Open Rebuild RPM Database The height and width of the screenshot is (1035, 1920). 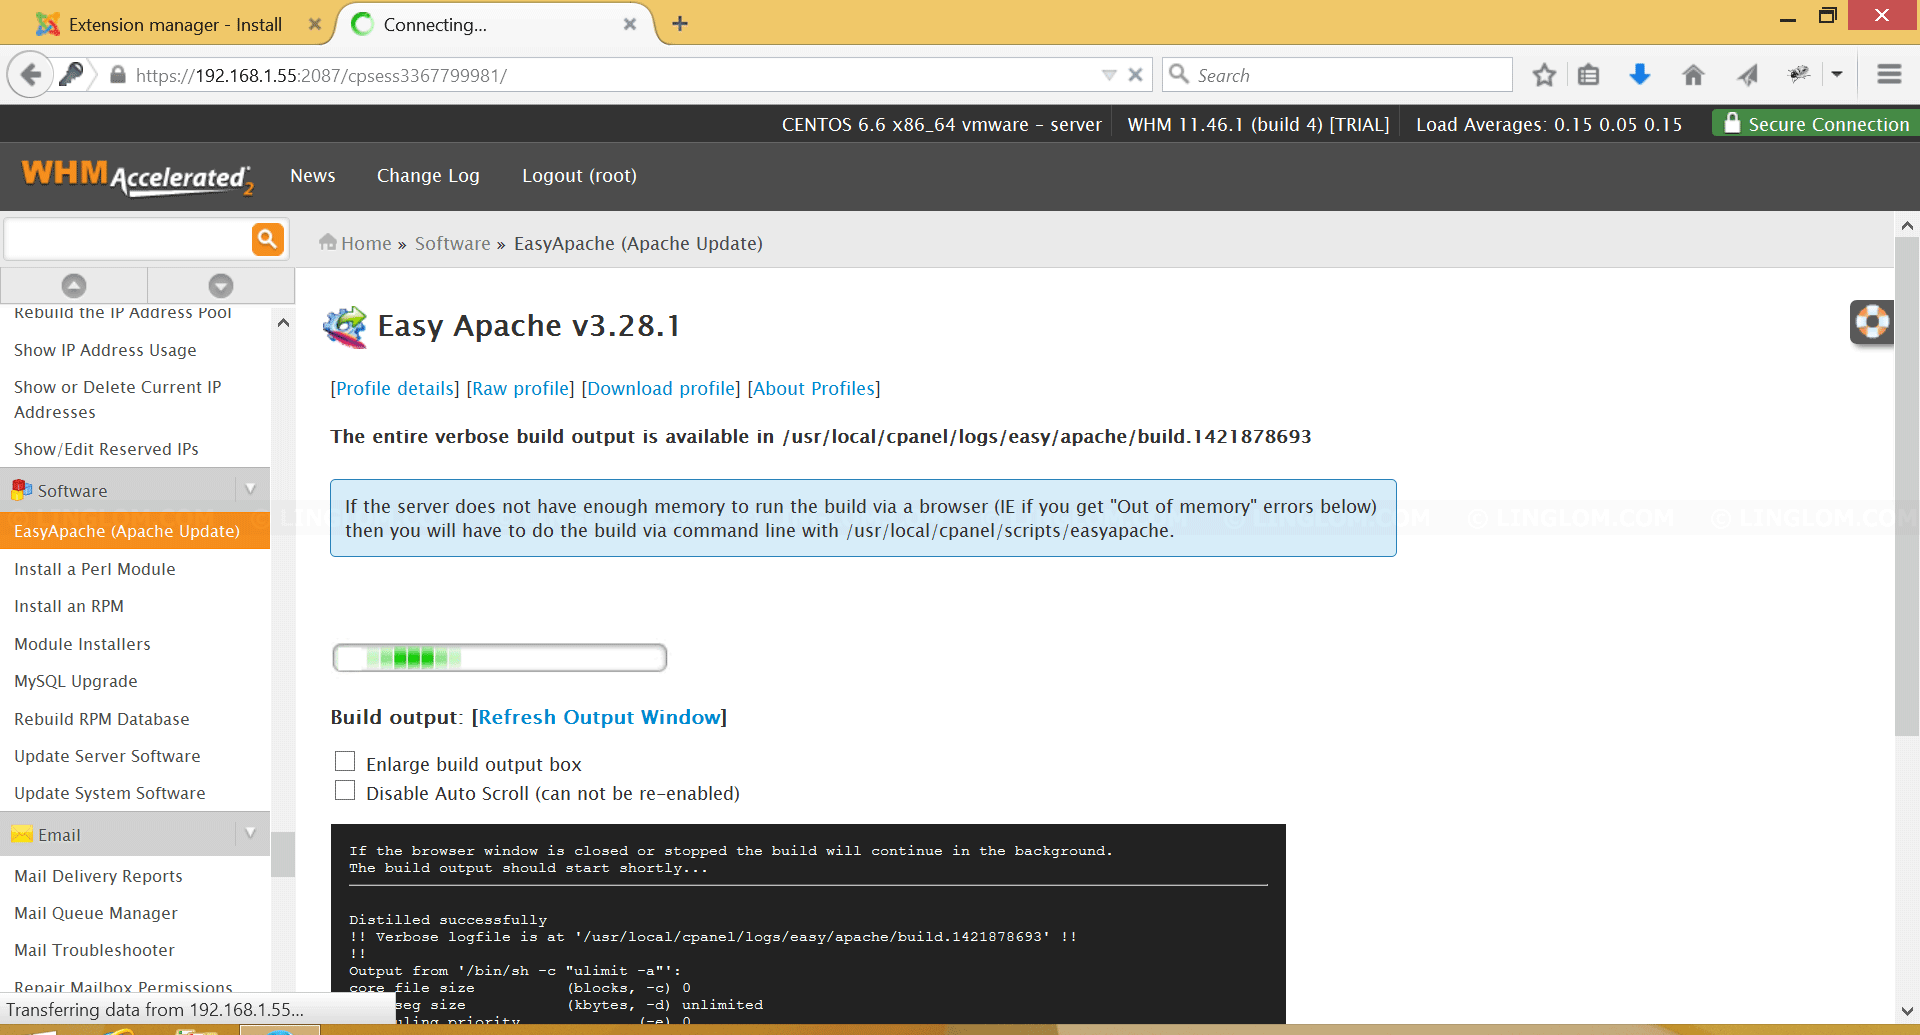(x=101, y=719)
